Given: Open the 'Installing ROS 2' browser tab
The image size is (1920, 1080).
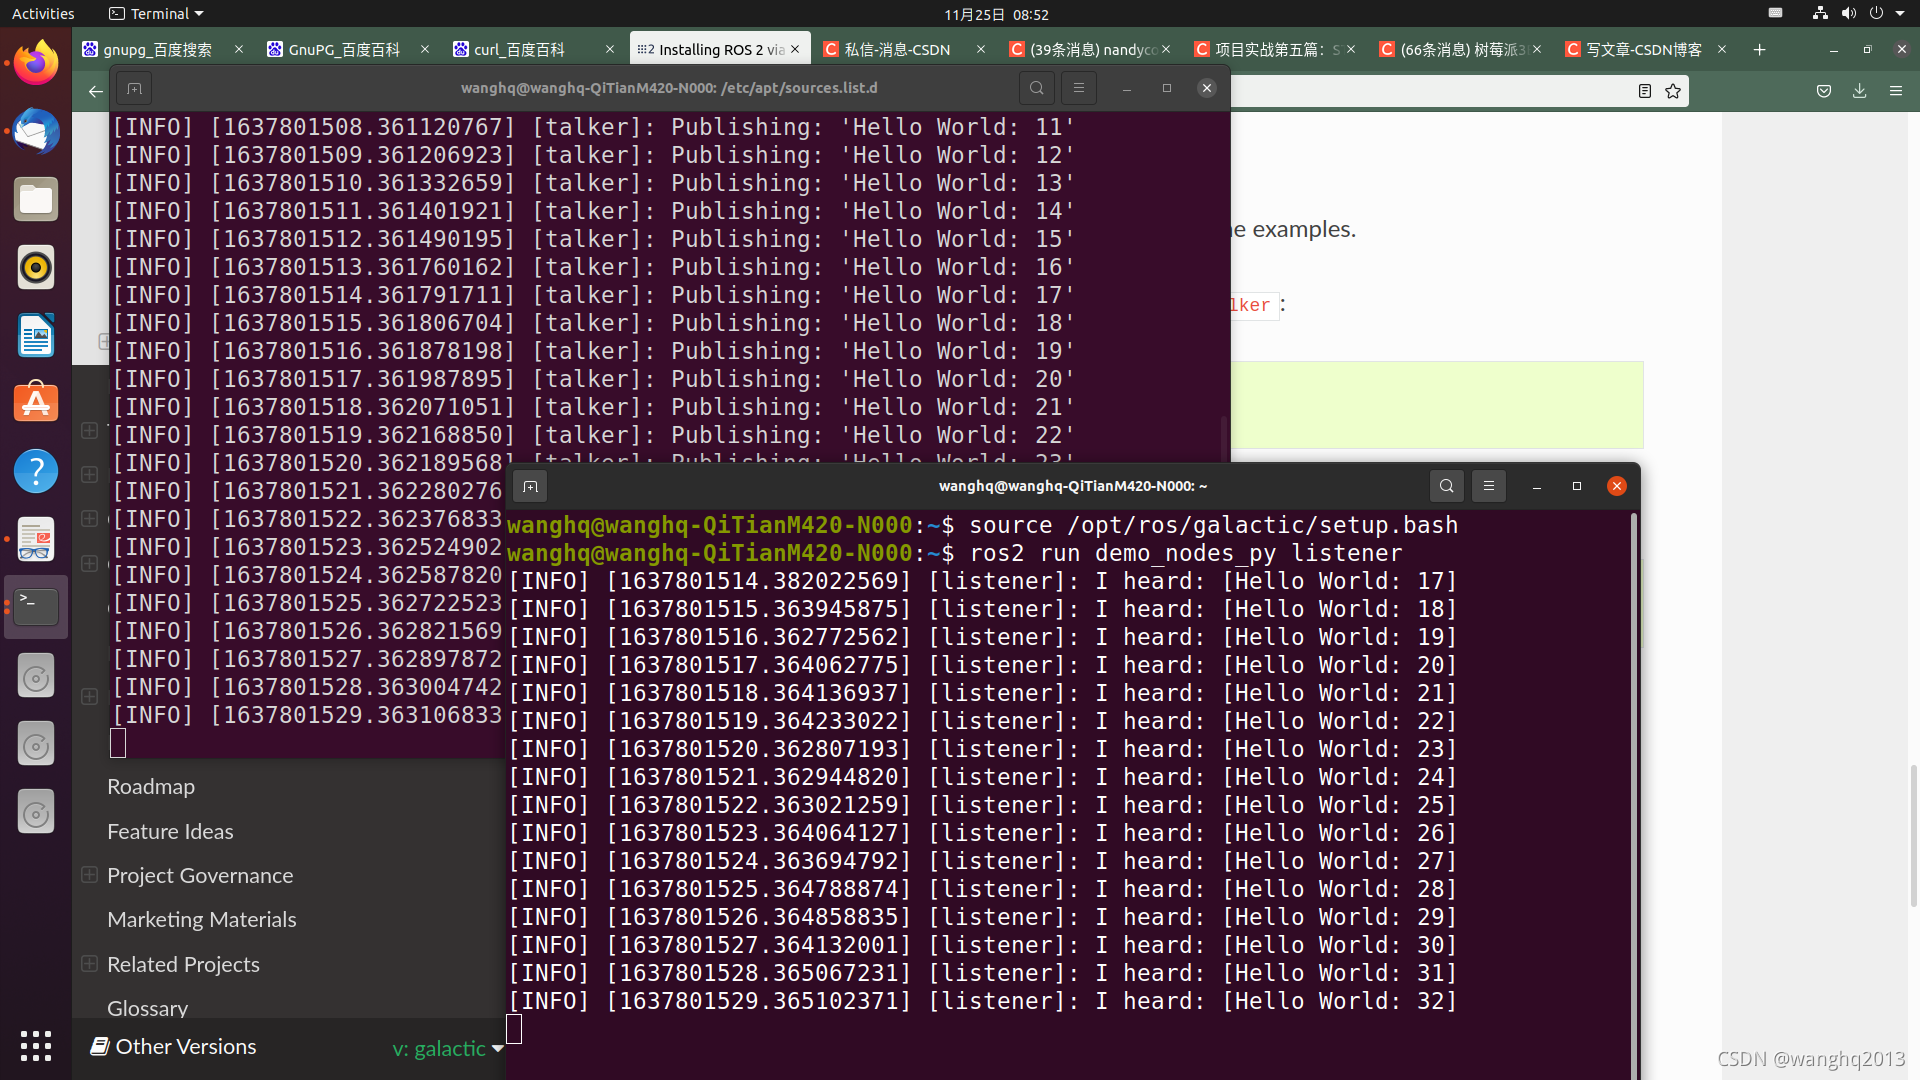Looking at the screenshot, I should [719, 49].
